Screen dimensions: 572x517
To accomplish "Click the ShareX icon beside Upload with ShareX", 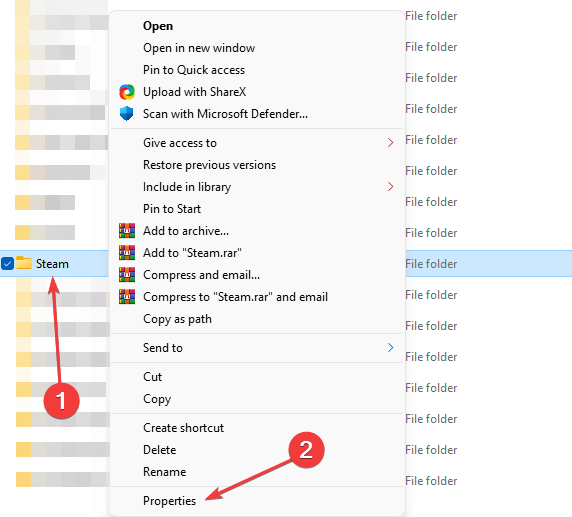I will [127, 92].
